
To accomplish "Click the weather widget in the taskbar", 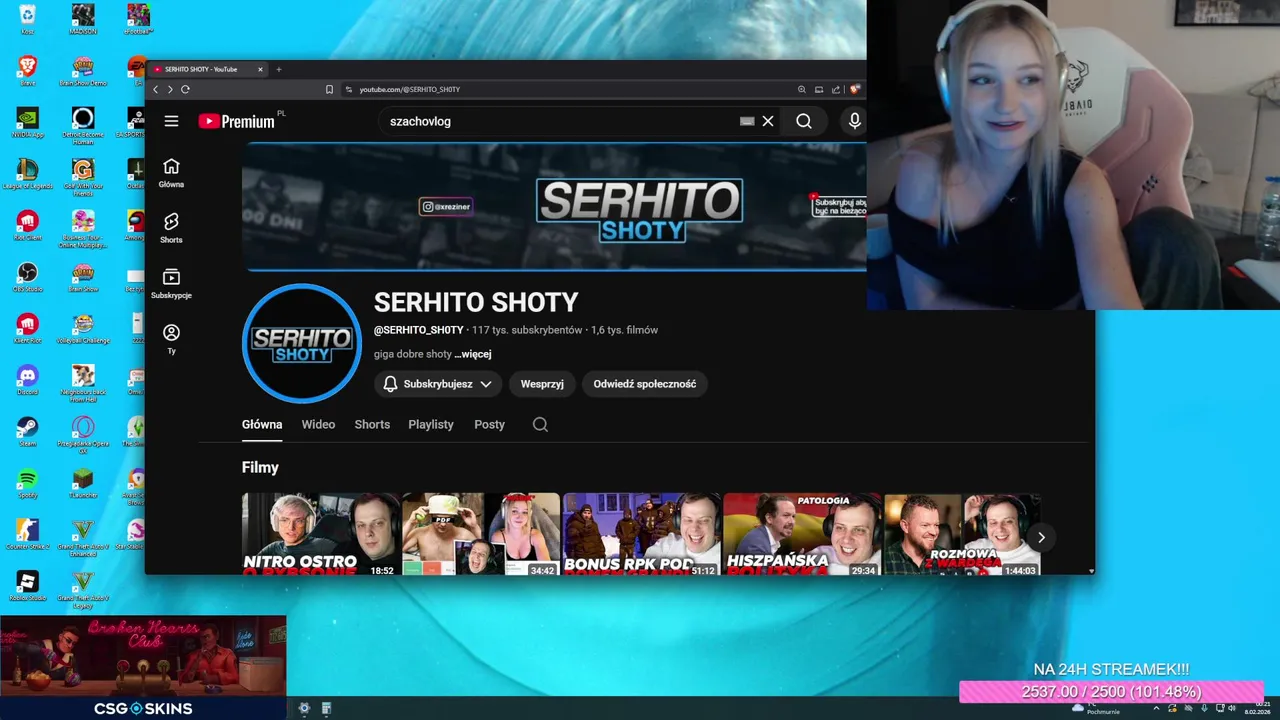I will point(1096,708).
